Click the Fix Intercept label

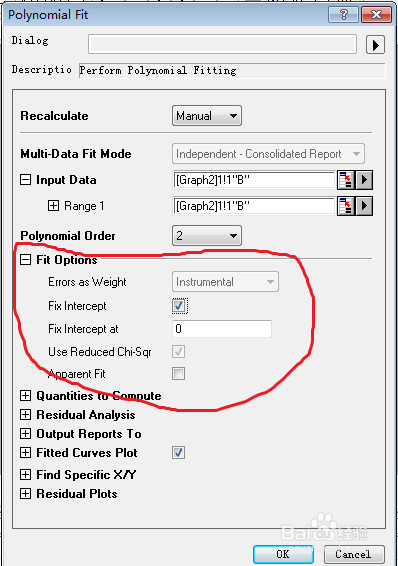(77, 306)
